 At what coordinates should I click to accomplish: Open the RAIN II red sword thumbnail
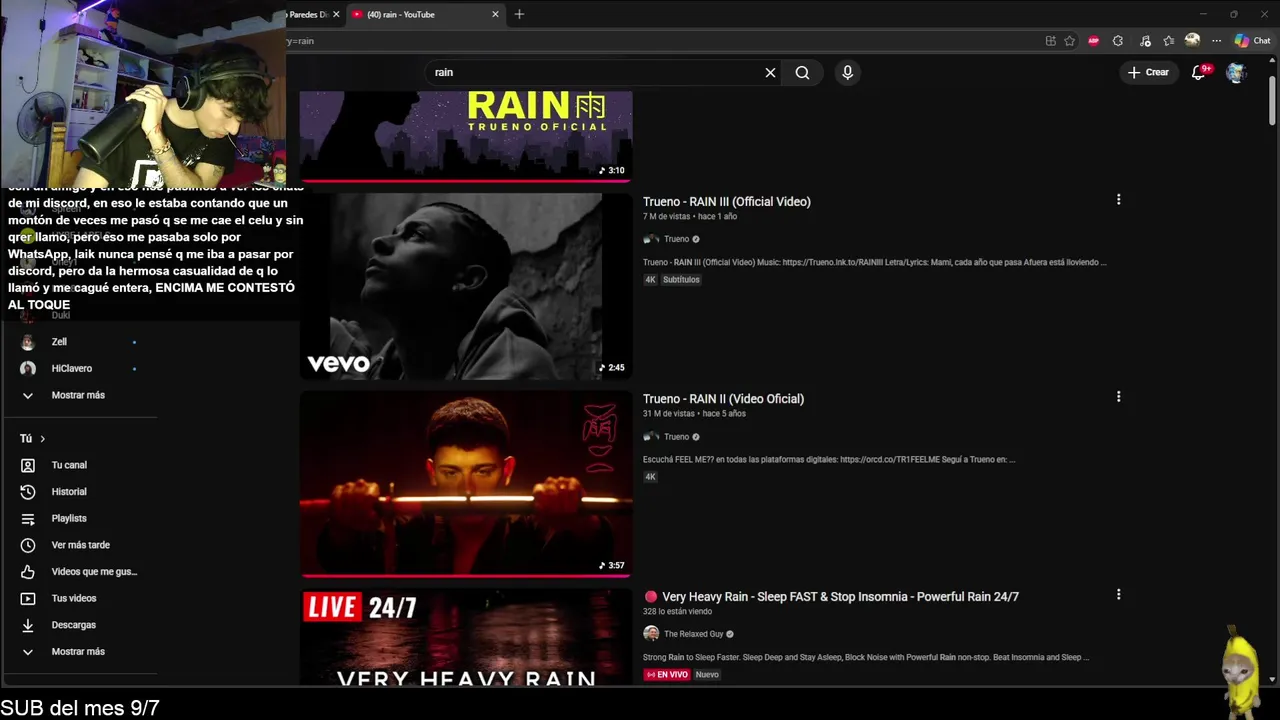(x=466, y=483)
